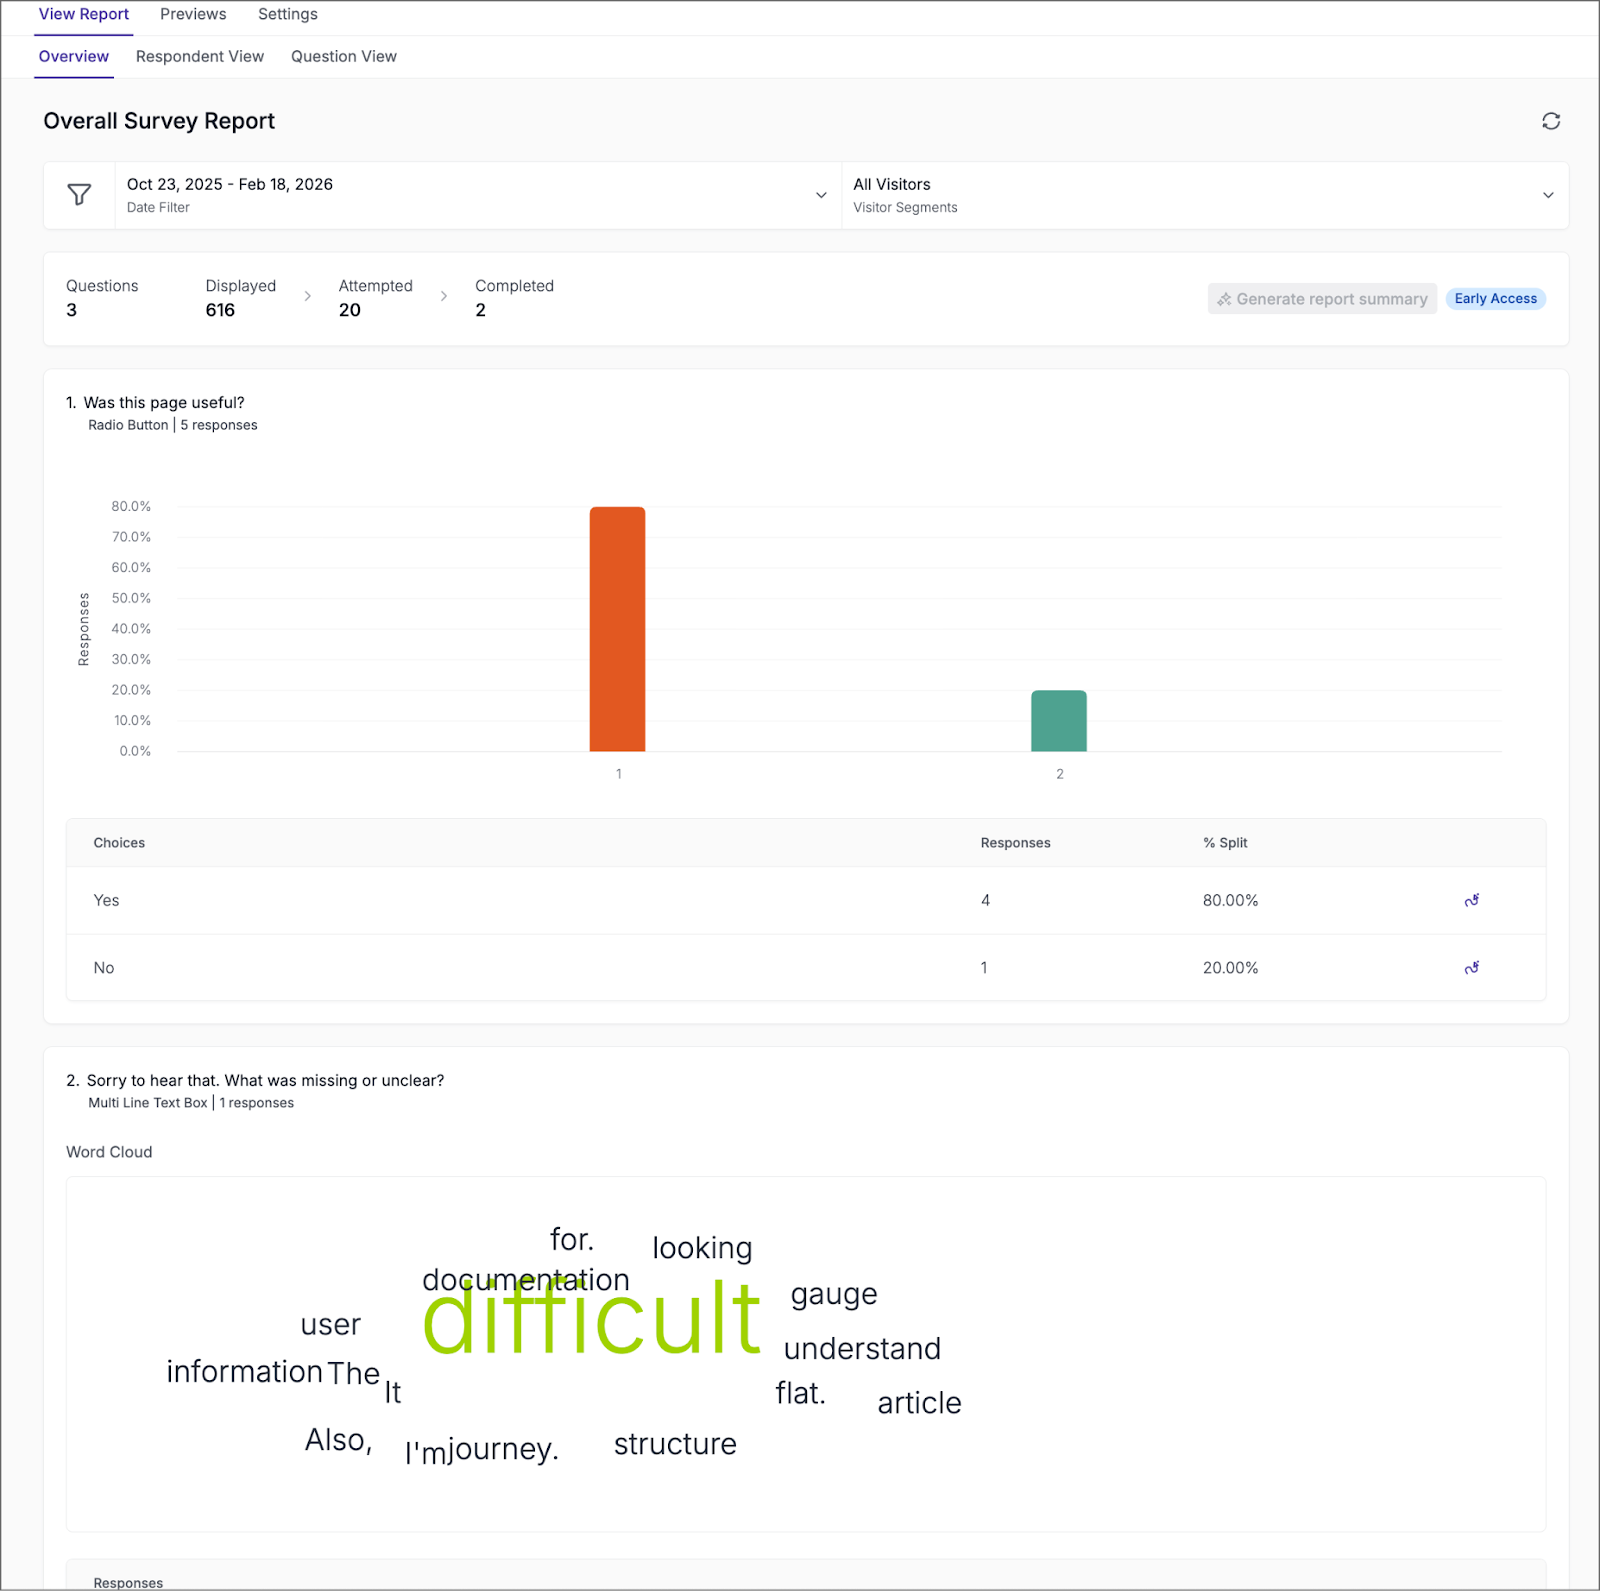Click the Generate report summary button
The height and width of the screenshot is (1591, 1600).
(1321, 298)
